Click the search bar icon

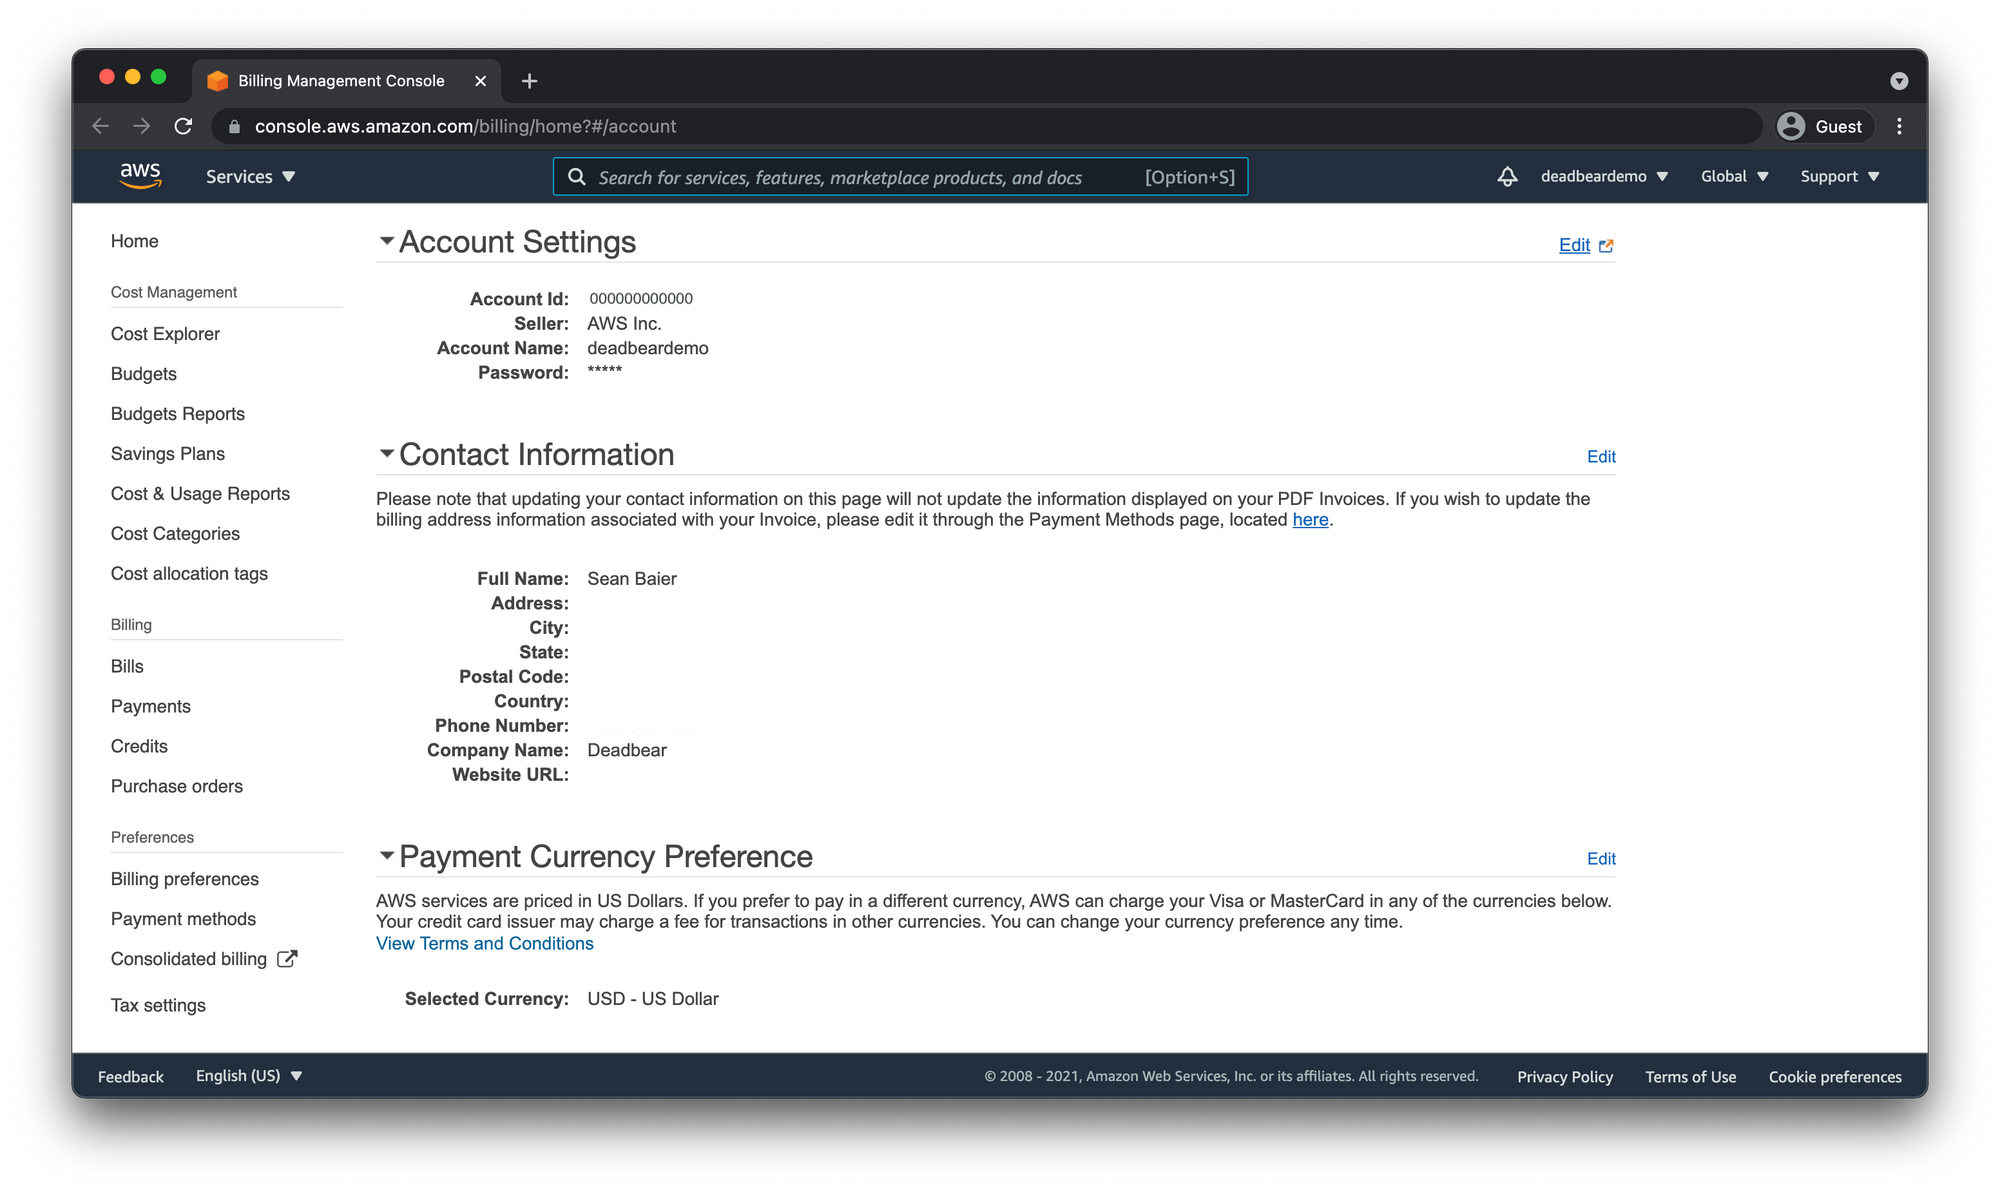point(576,176)
